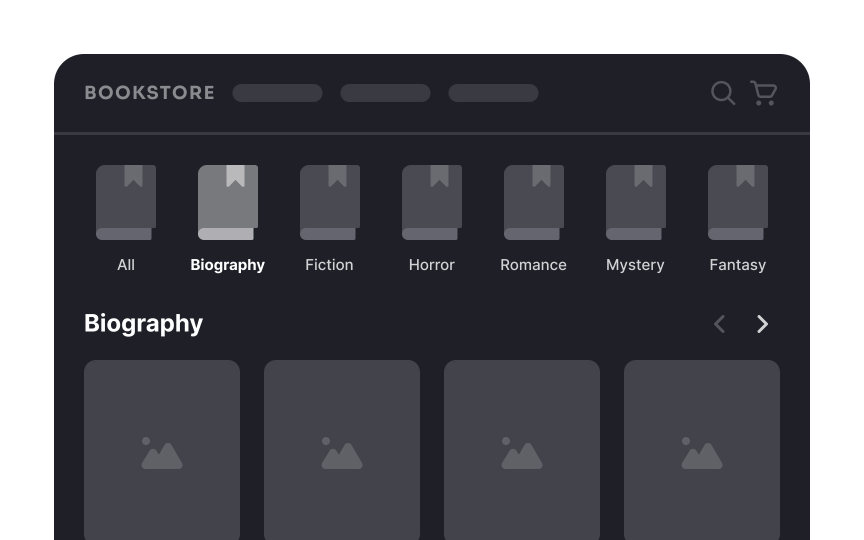Image resolution: width=864 pixels, height=540 pixels.
Task: Click the Horror category label
Action: pyautogui.click(x=432, y=265)
